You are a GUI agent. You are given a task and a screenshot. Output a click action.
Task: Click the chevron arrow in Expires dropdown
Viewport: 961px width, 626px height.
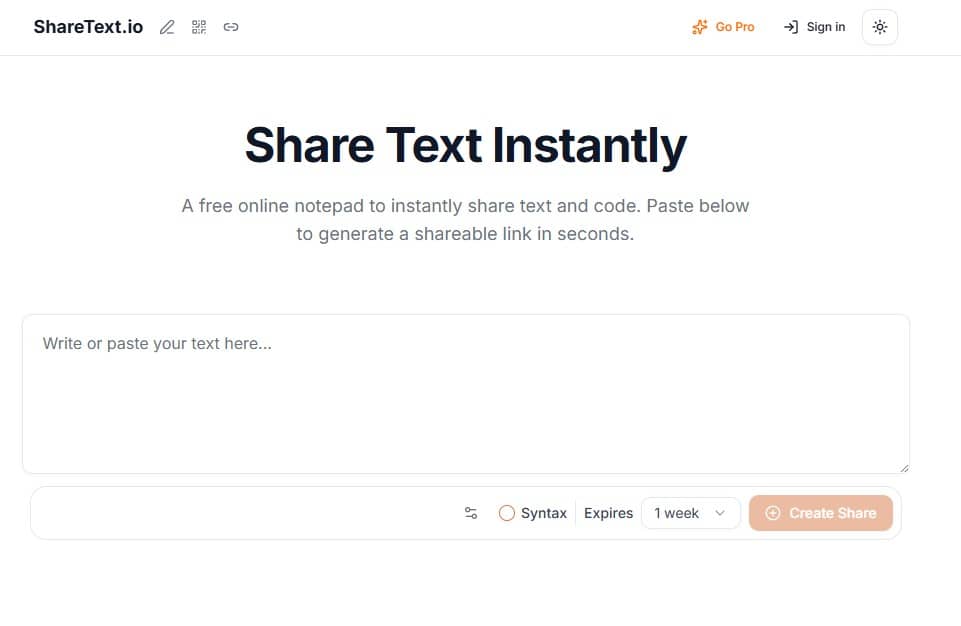point(720,513)
